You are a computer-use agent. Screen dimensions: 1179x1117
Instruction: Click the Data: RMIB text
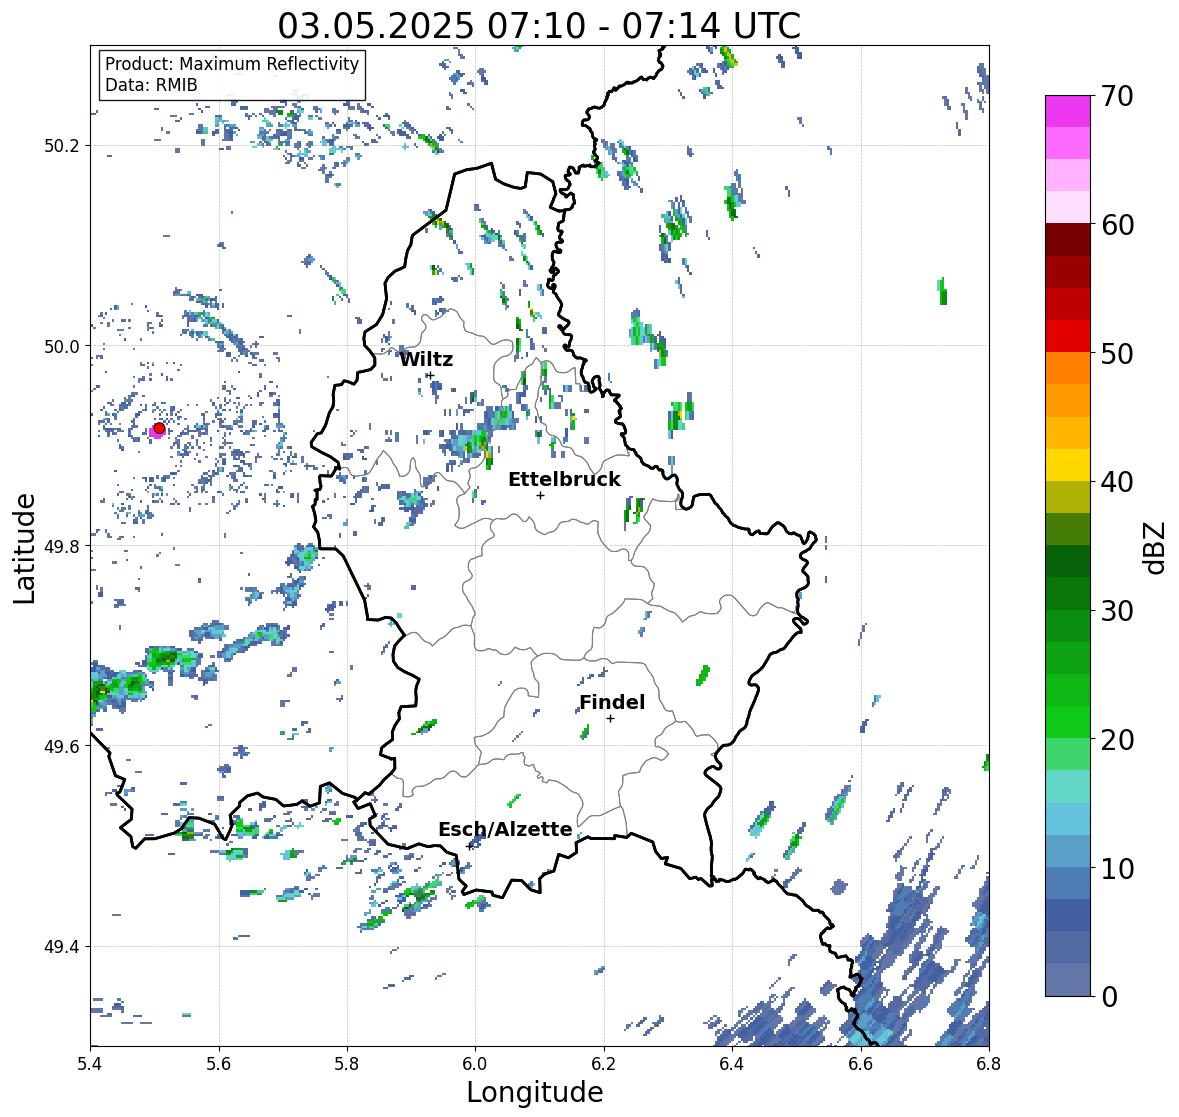tap(151, 85)
